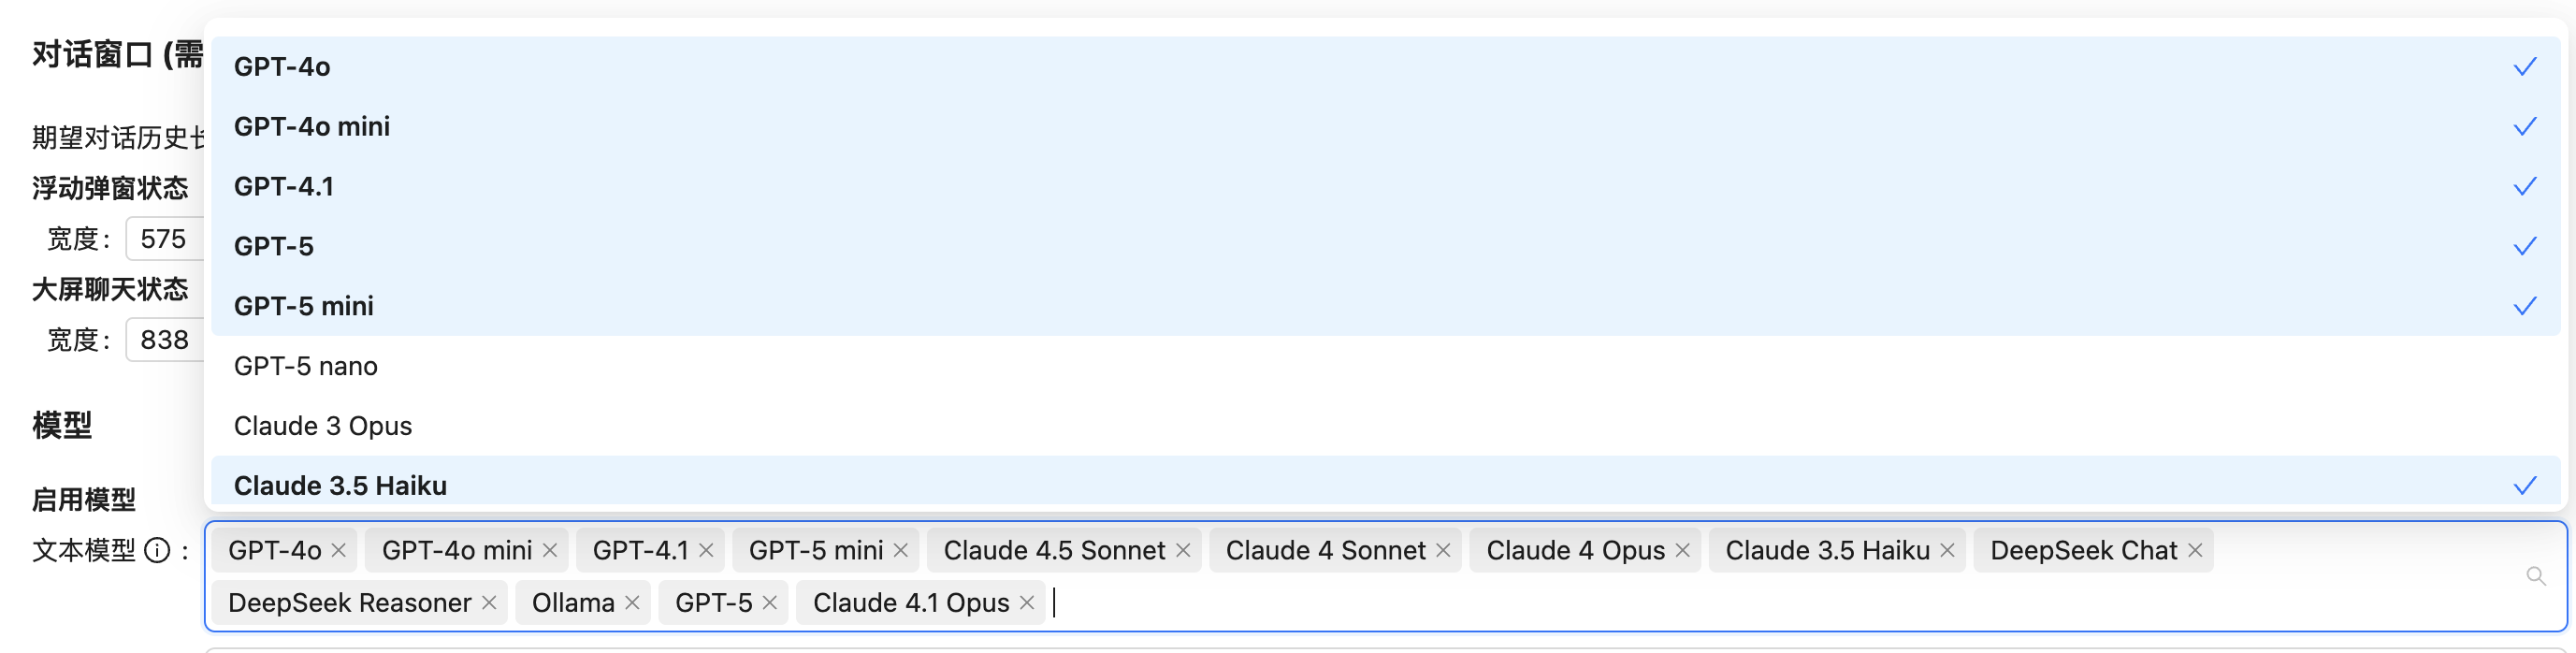The width and height of the screenshot is (2576, 653).
Task: Remove the Ollama tag
Action: [x=632, y=602]
